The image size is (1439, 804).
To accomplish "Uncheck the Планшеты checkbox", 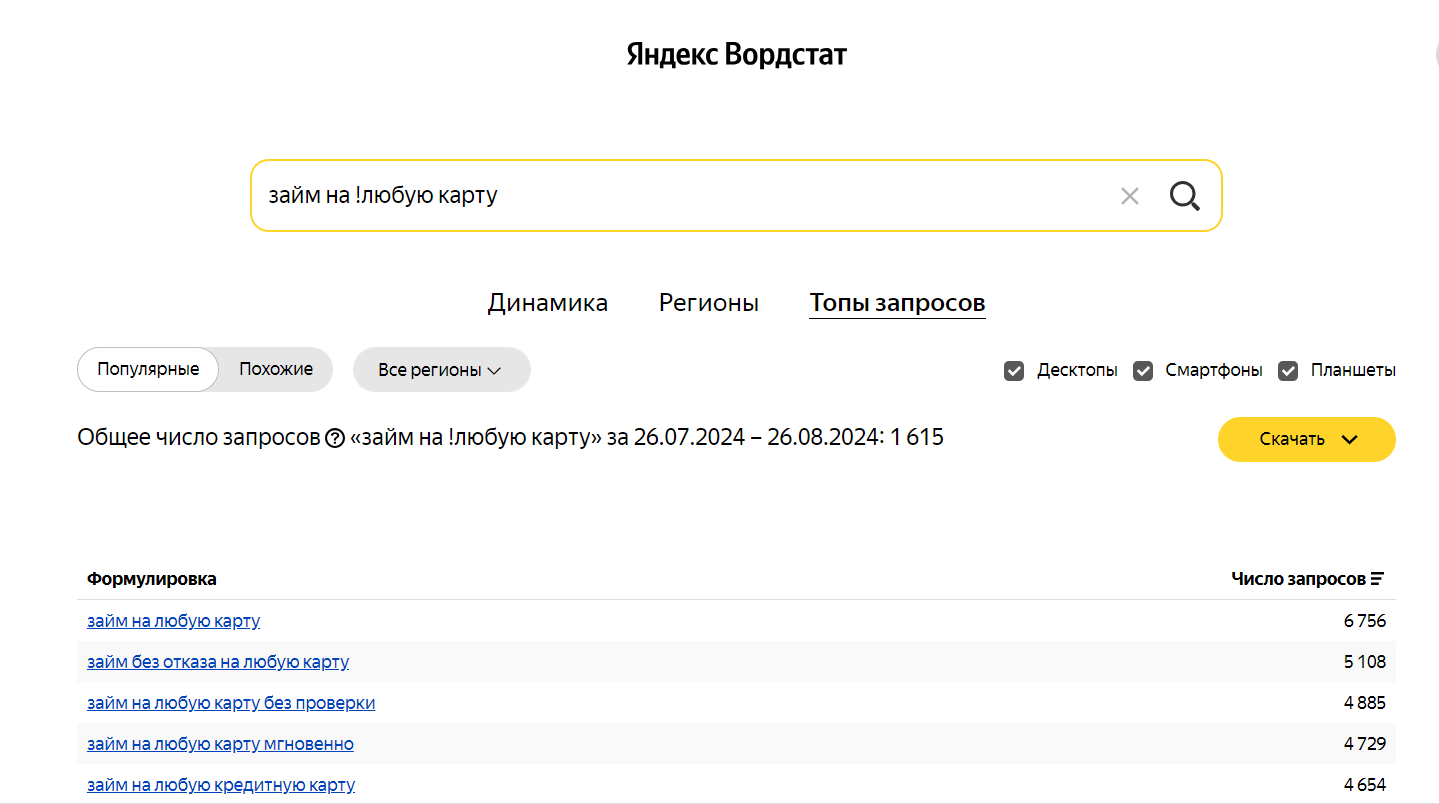I will pos(1289,371).
